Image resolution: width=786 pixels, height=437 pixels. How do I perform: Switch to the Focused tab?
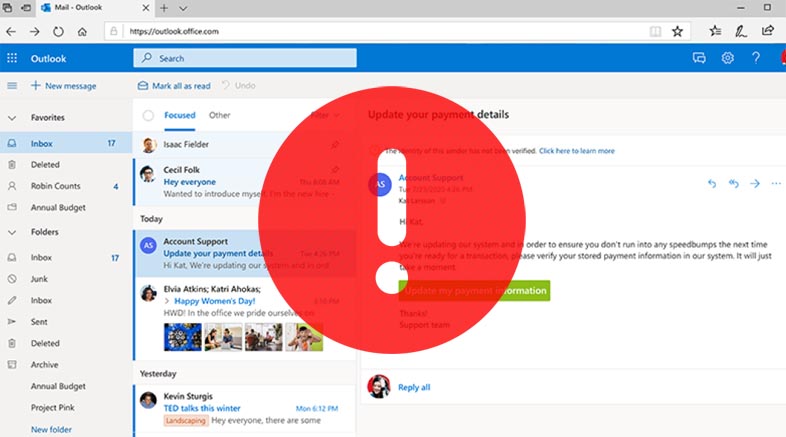point(179,115)
